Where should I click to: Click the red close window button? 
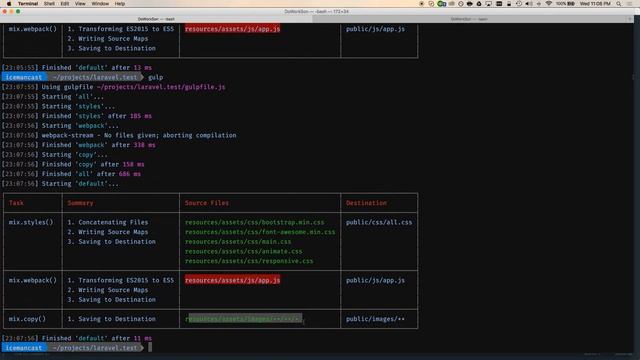click(5, 11)
